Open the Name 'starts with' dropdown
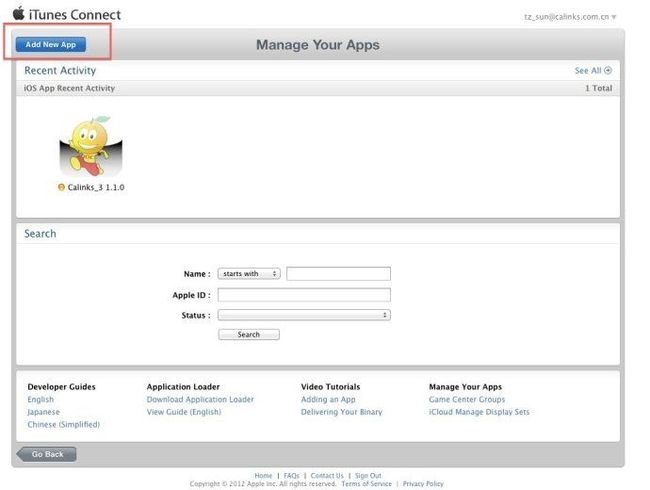 coord(249,274)
